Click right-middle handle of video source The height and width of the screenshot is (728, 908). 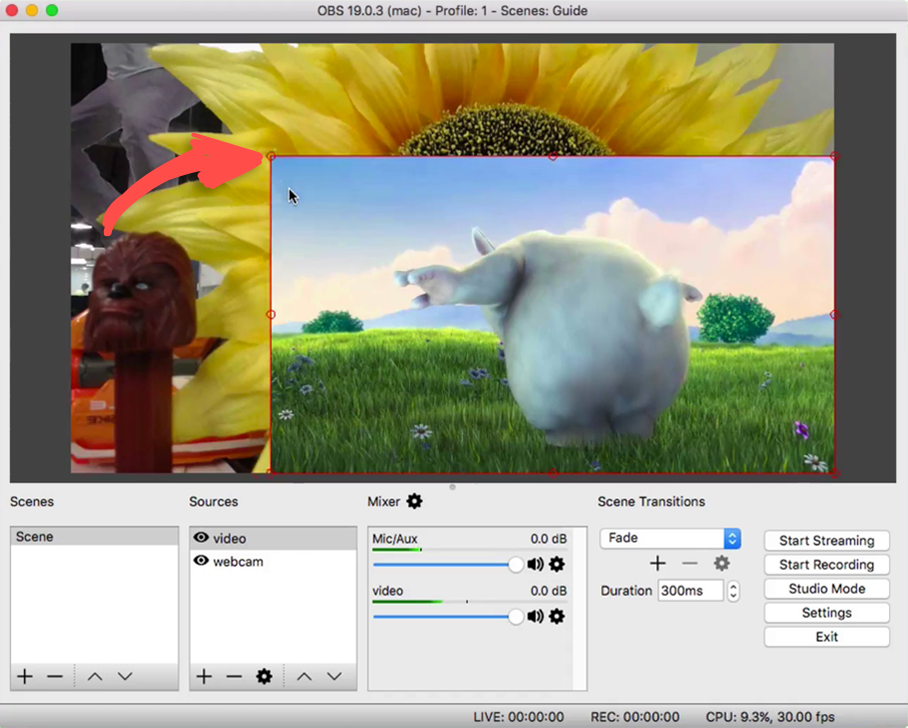(834, 314)
